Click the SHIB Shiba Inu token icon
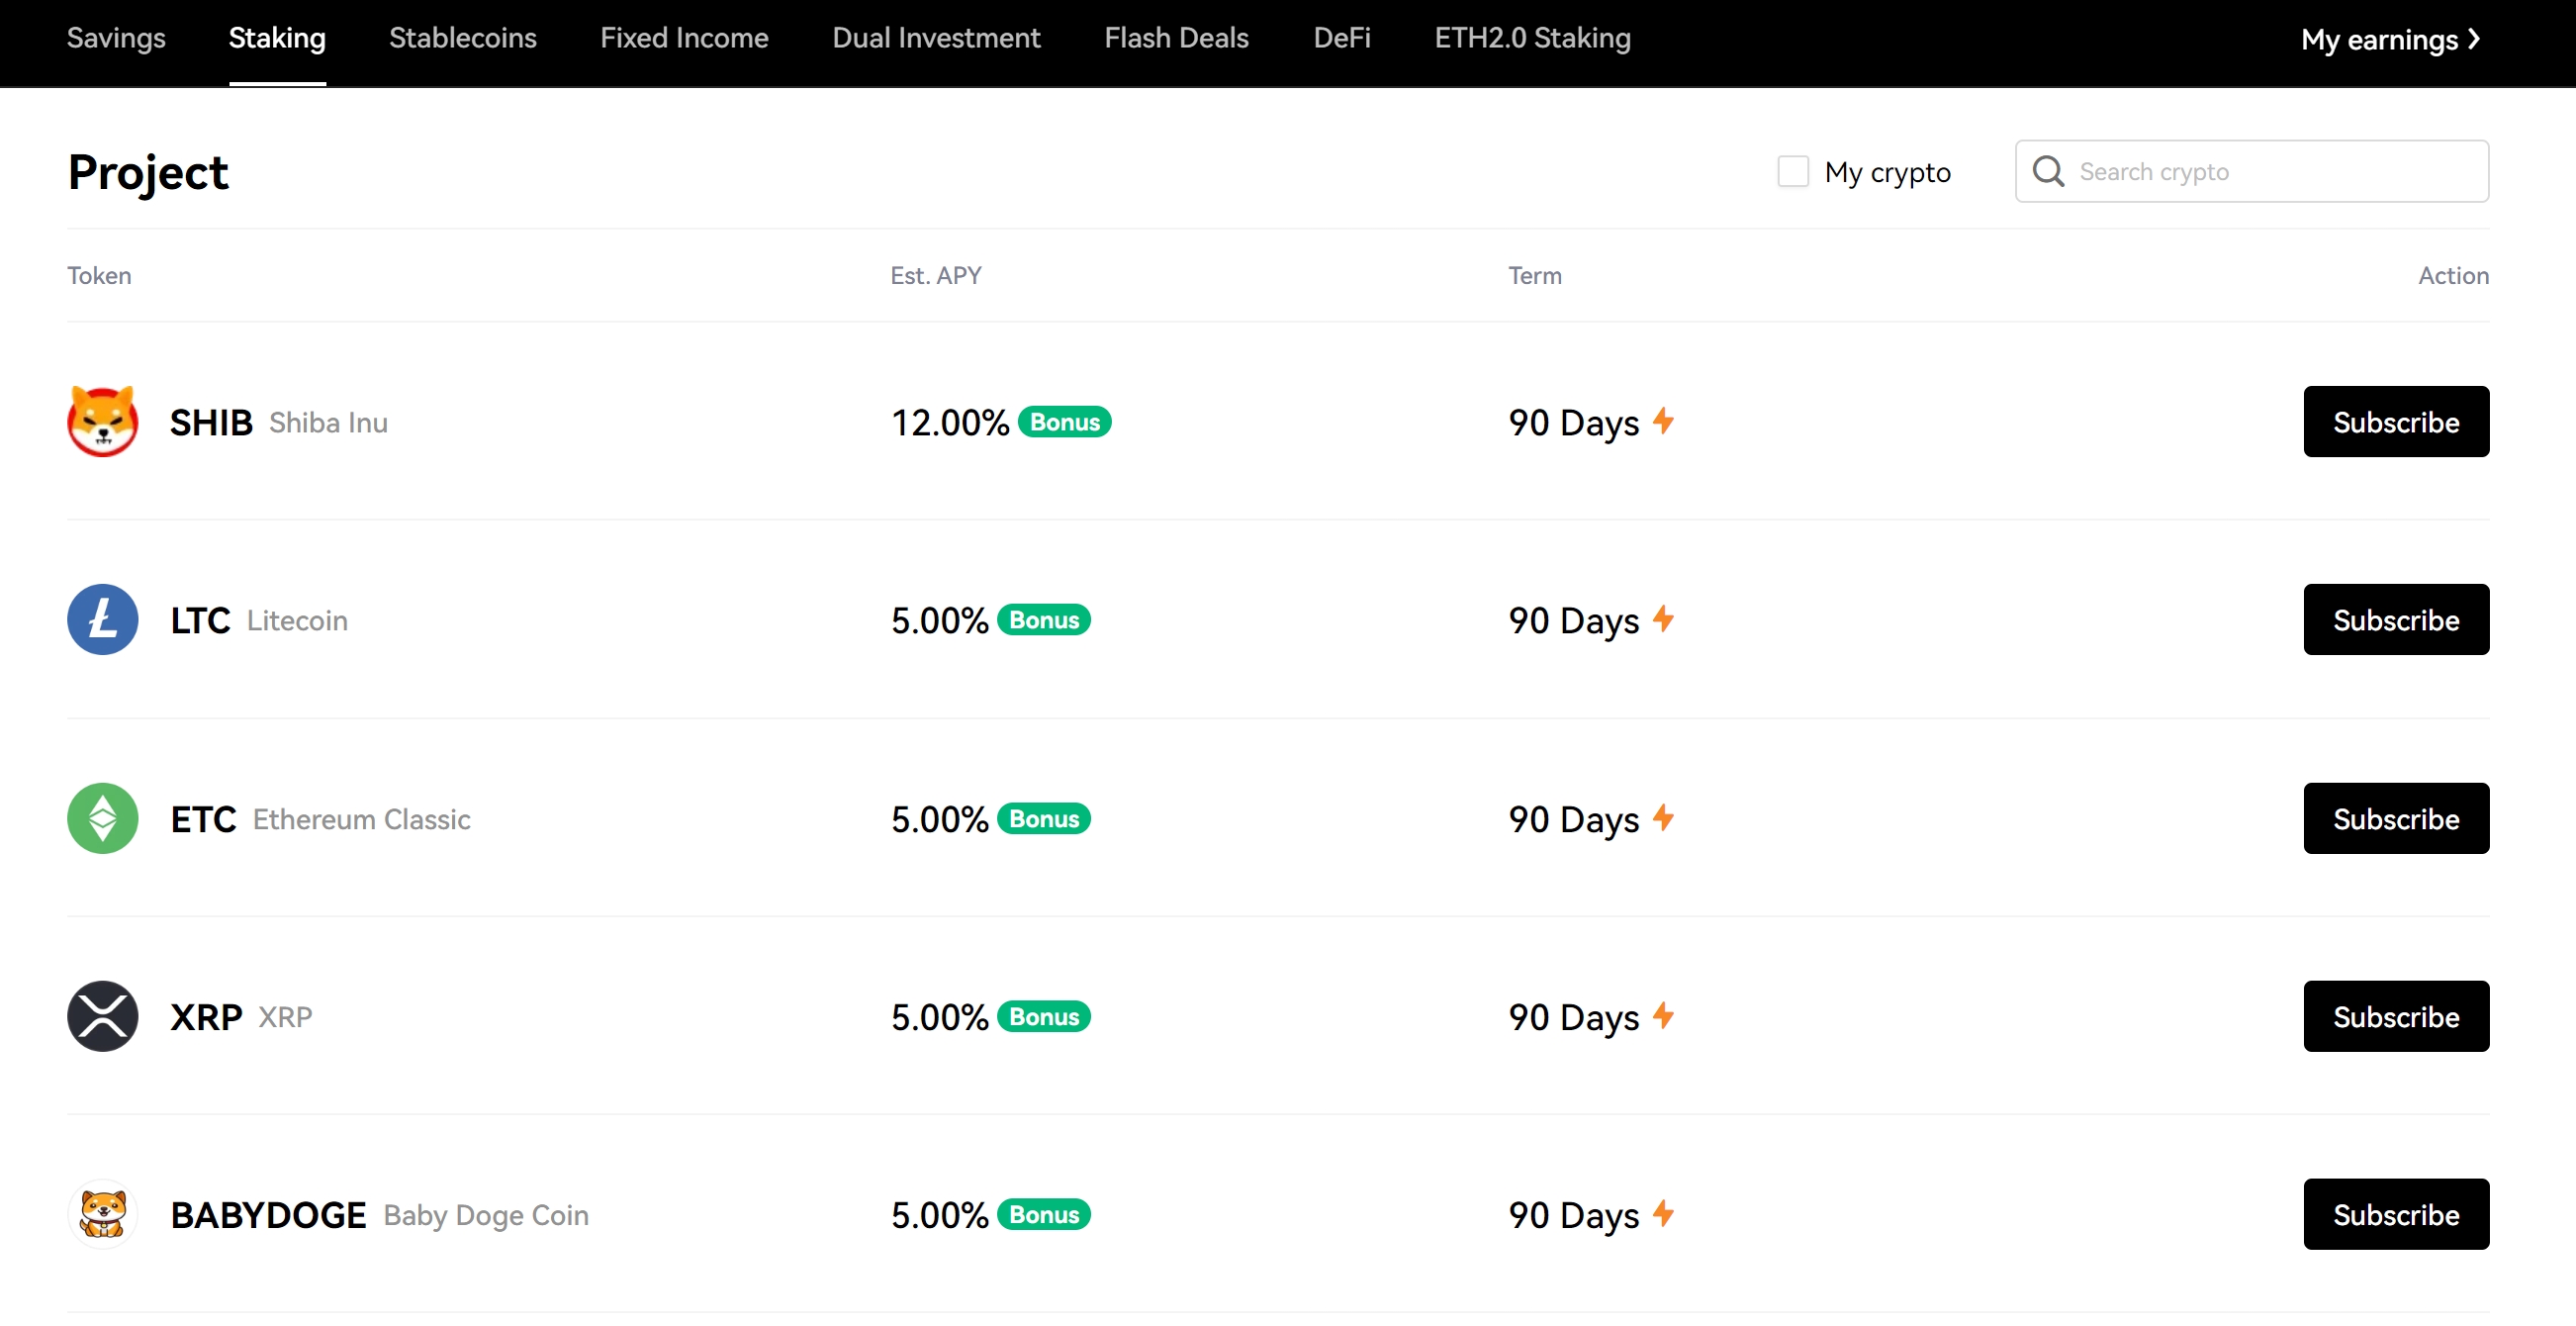Image resolution: width=2576 pixels, height=1326 pixels. [103, 422]
